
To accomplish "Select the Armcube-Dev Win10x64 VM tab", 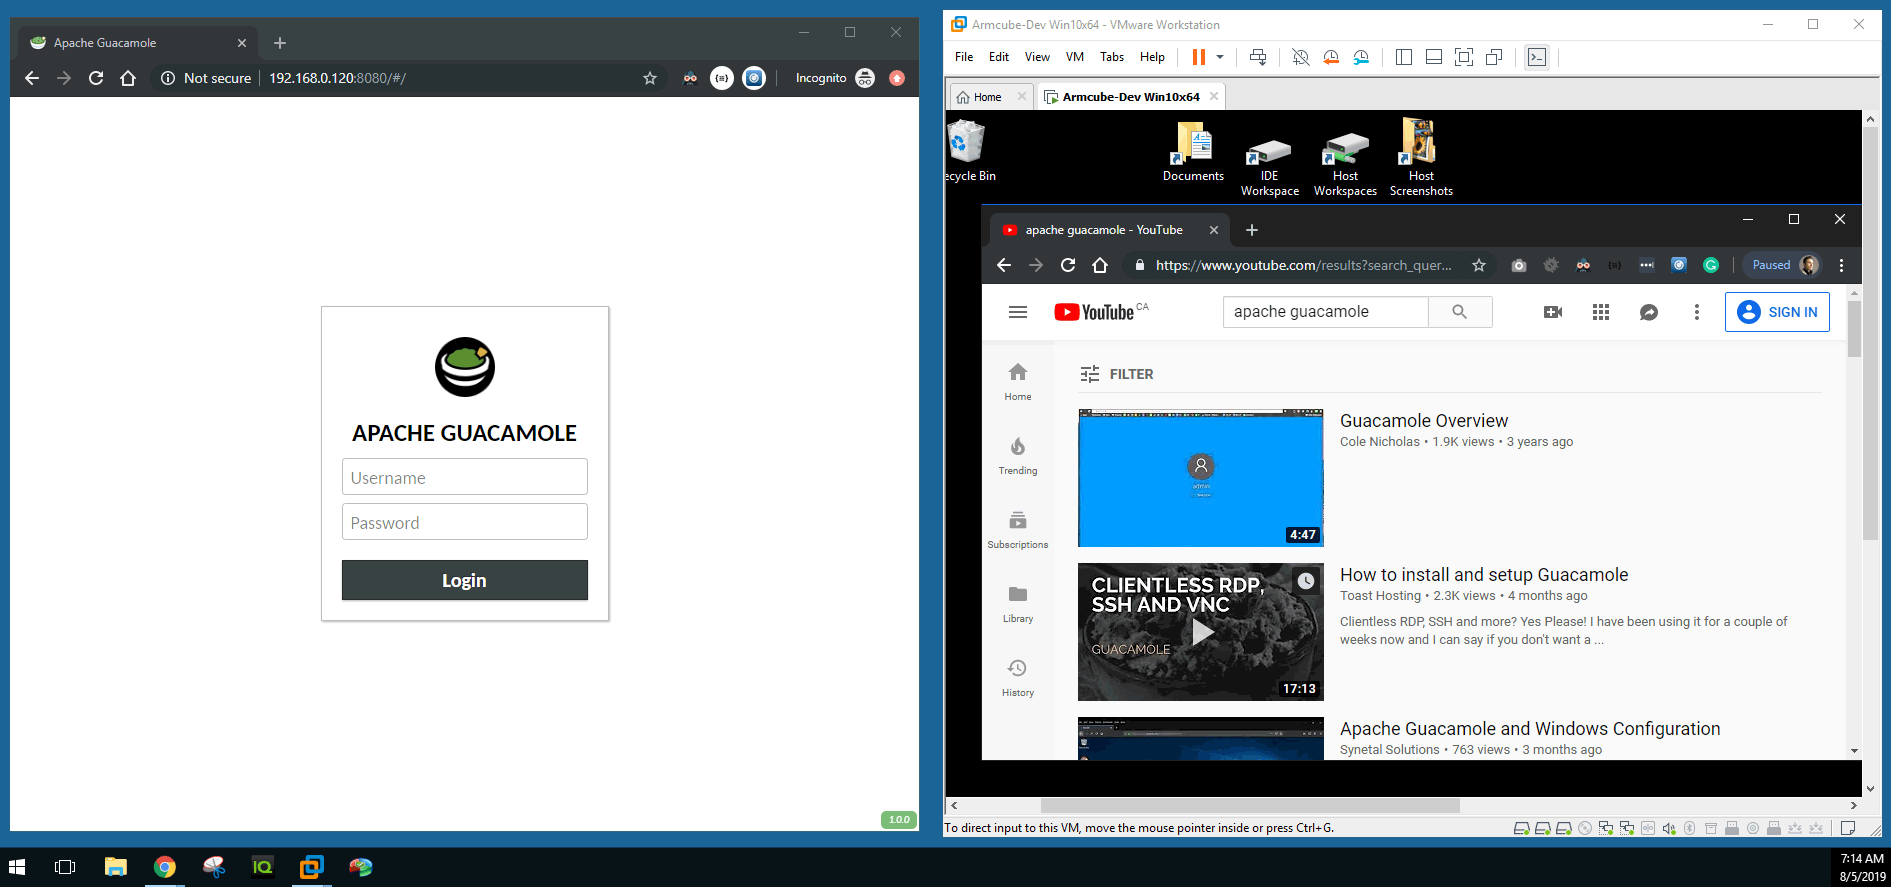I will point(1130,97).
